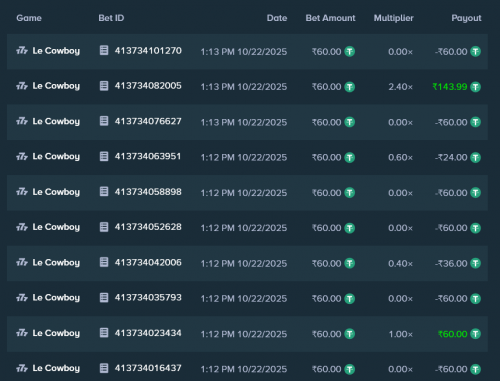Open bet ID 413734023434
This screenshot has width=500, height=381.
[148, 333]
